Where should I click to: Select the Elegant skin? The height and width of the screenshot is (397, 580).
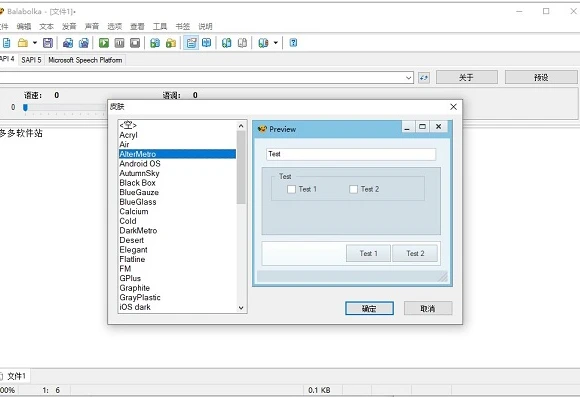(x=177, y=250)
